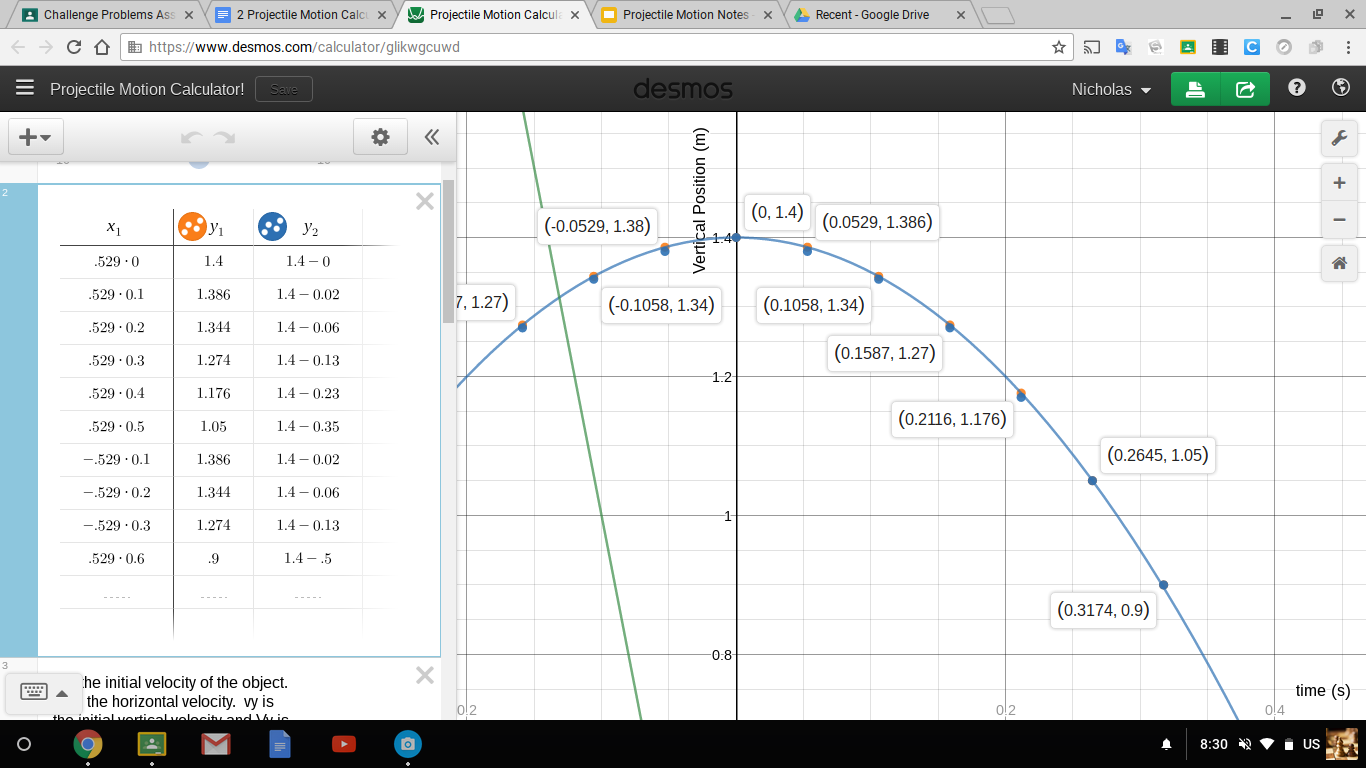This screenshot has height=768, width=1366.
Task: Zoom out on the graph
Action: pos(1339,219)
